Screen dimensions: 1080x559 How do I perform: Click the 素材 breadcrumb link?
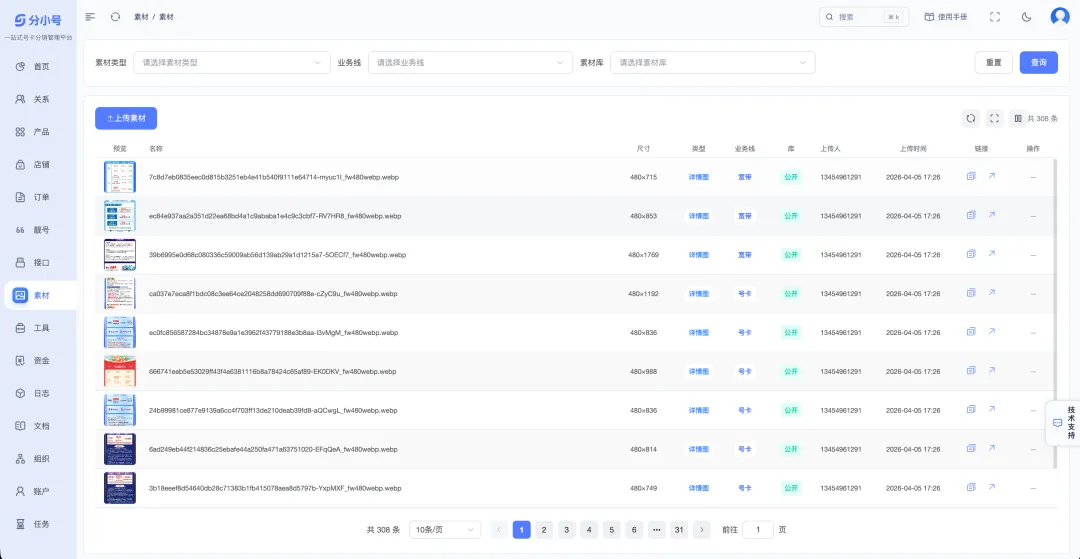coord(141,17)
